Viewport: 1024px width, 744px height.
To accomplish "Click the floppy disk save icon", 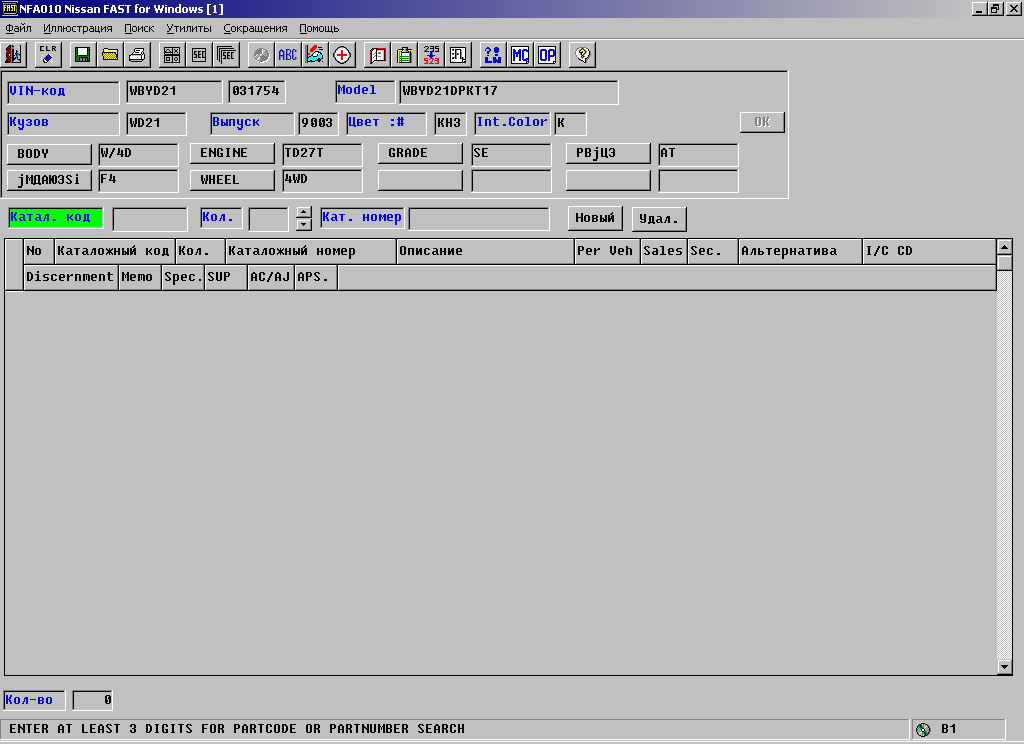I will point(82,55).
